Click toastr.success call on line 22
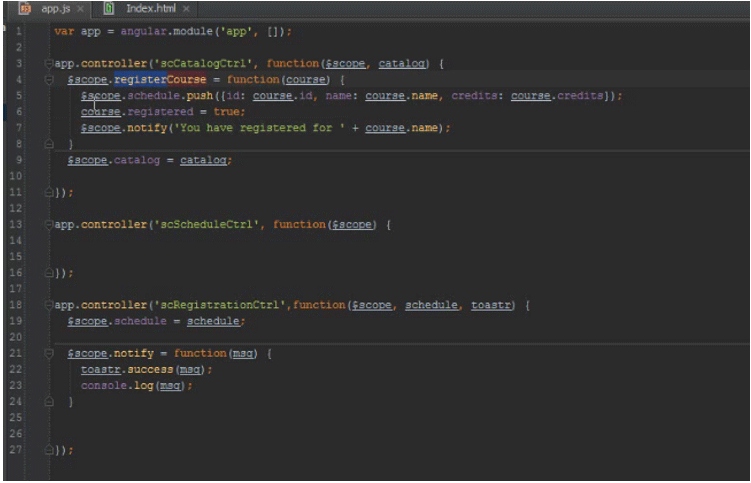The height and width of the screenshot is (483, 751). 127,369
